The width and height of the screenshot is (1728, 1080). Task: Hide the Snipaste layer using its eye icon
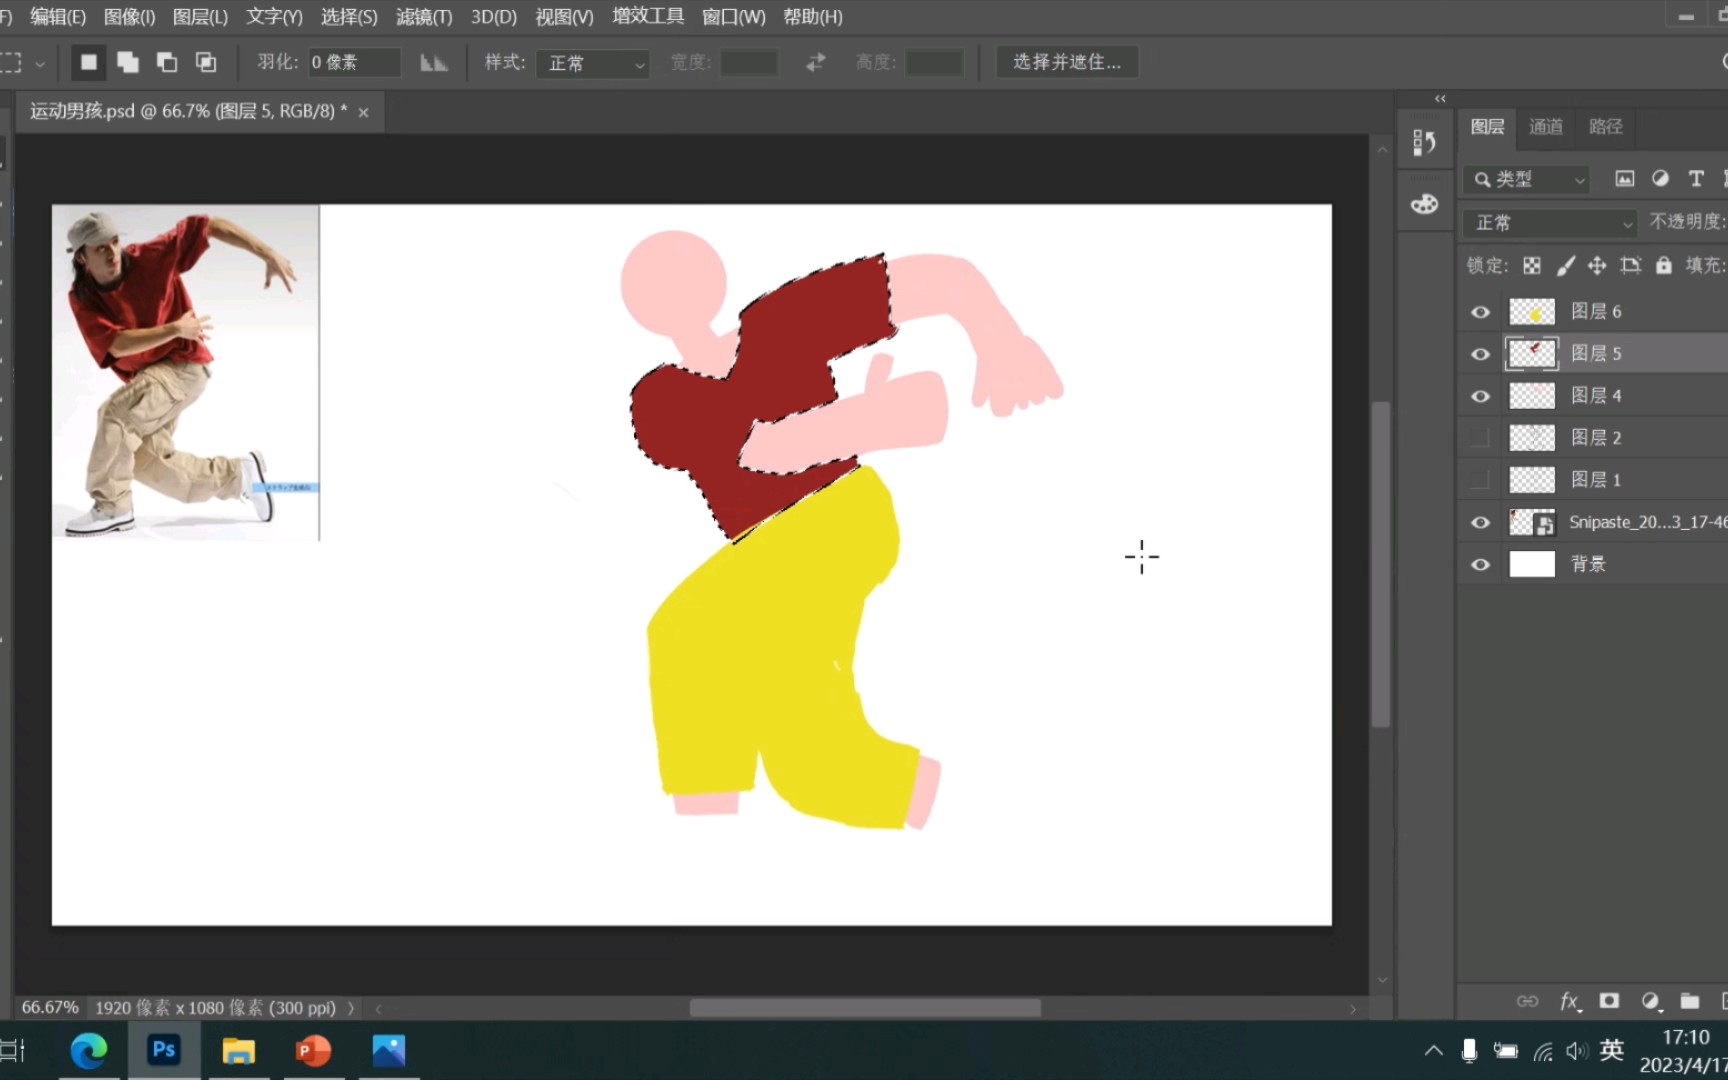coord(1480,522)
